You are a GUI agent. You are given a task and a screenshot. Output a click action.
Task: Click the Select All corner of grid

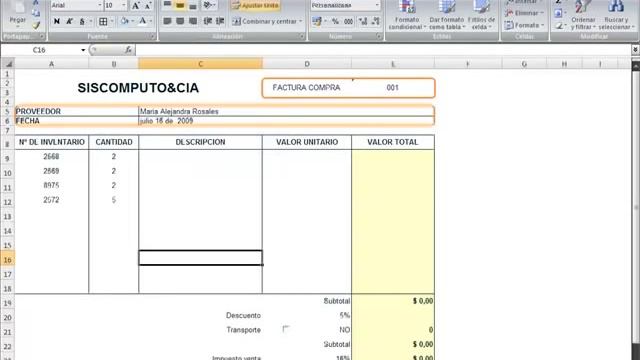pyautogui.click(x=8, y=64)
